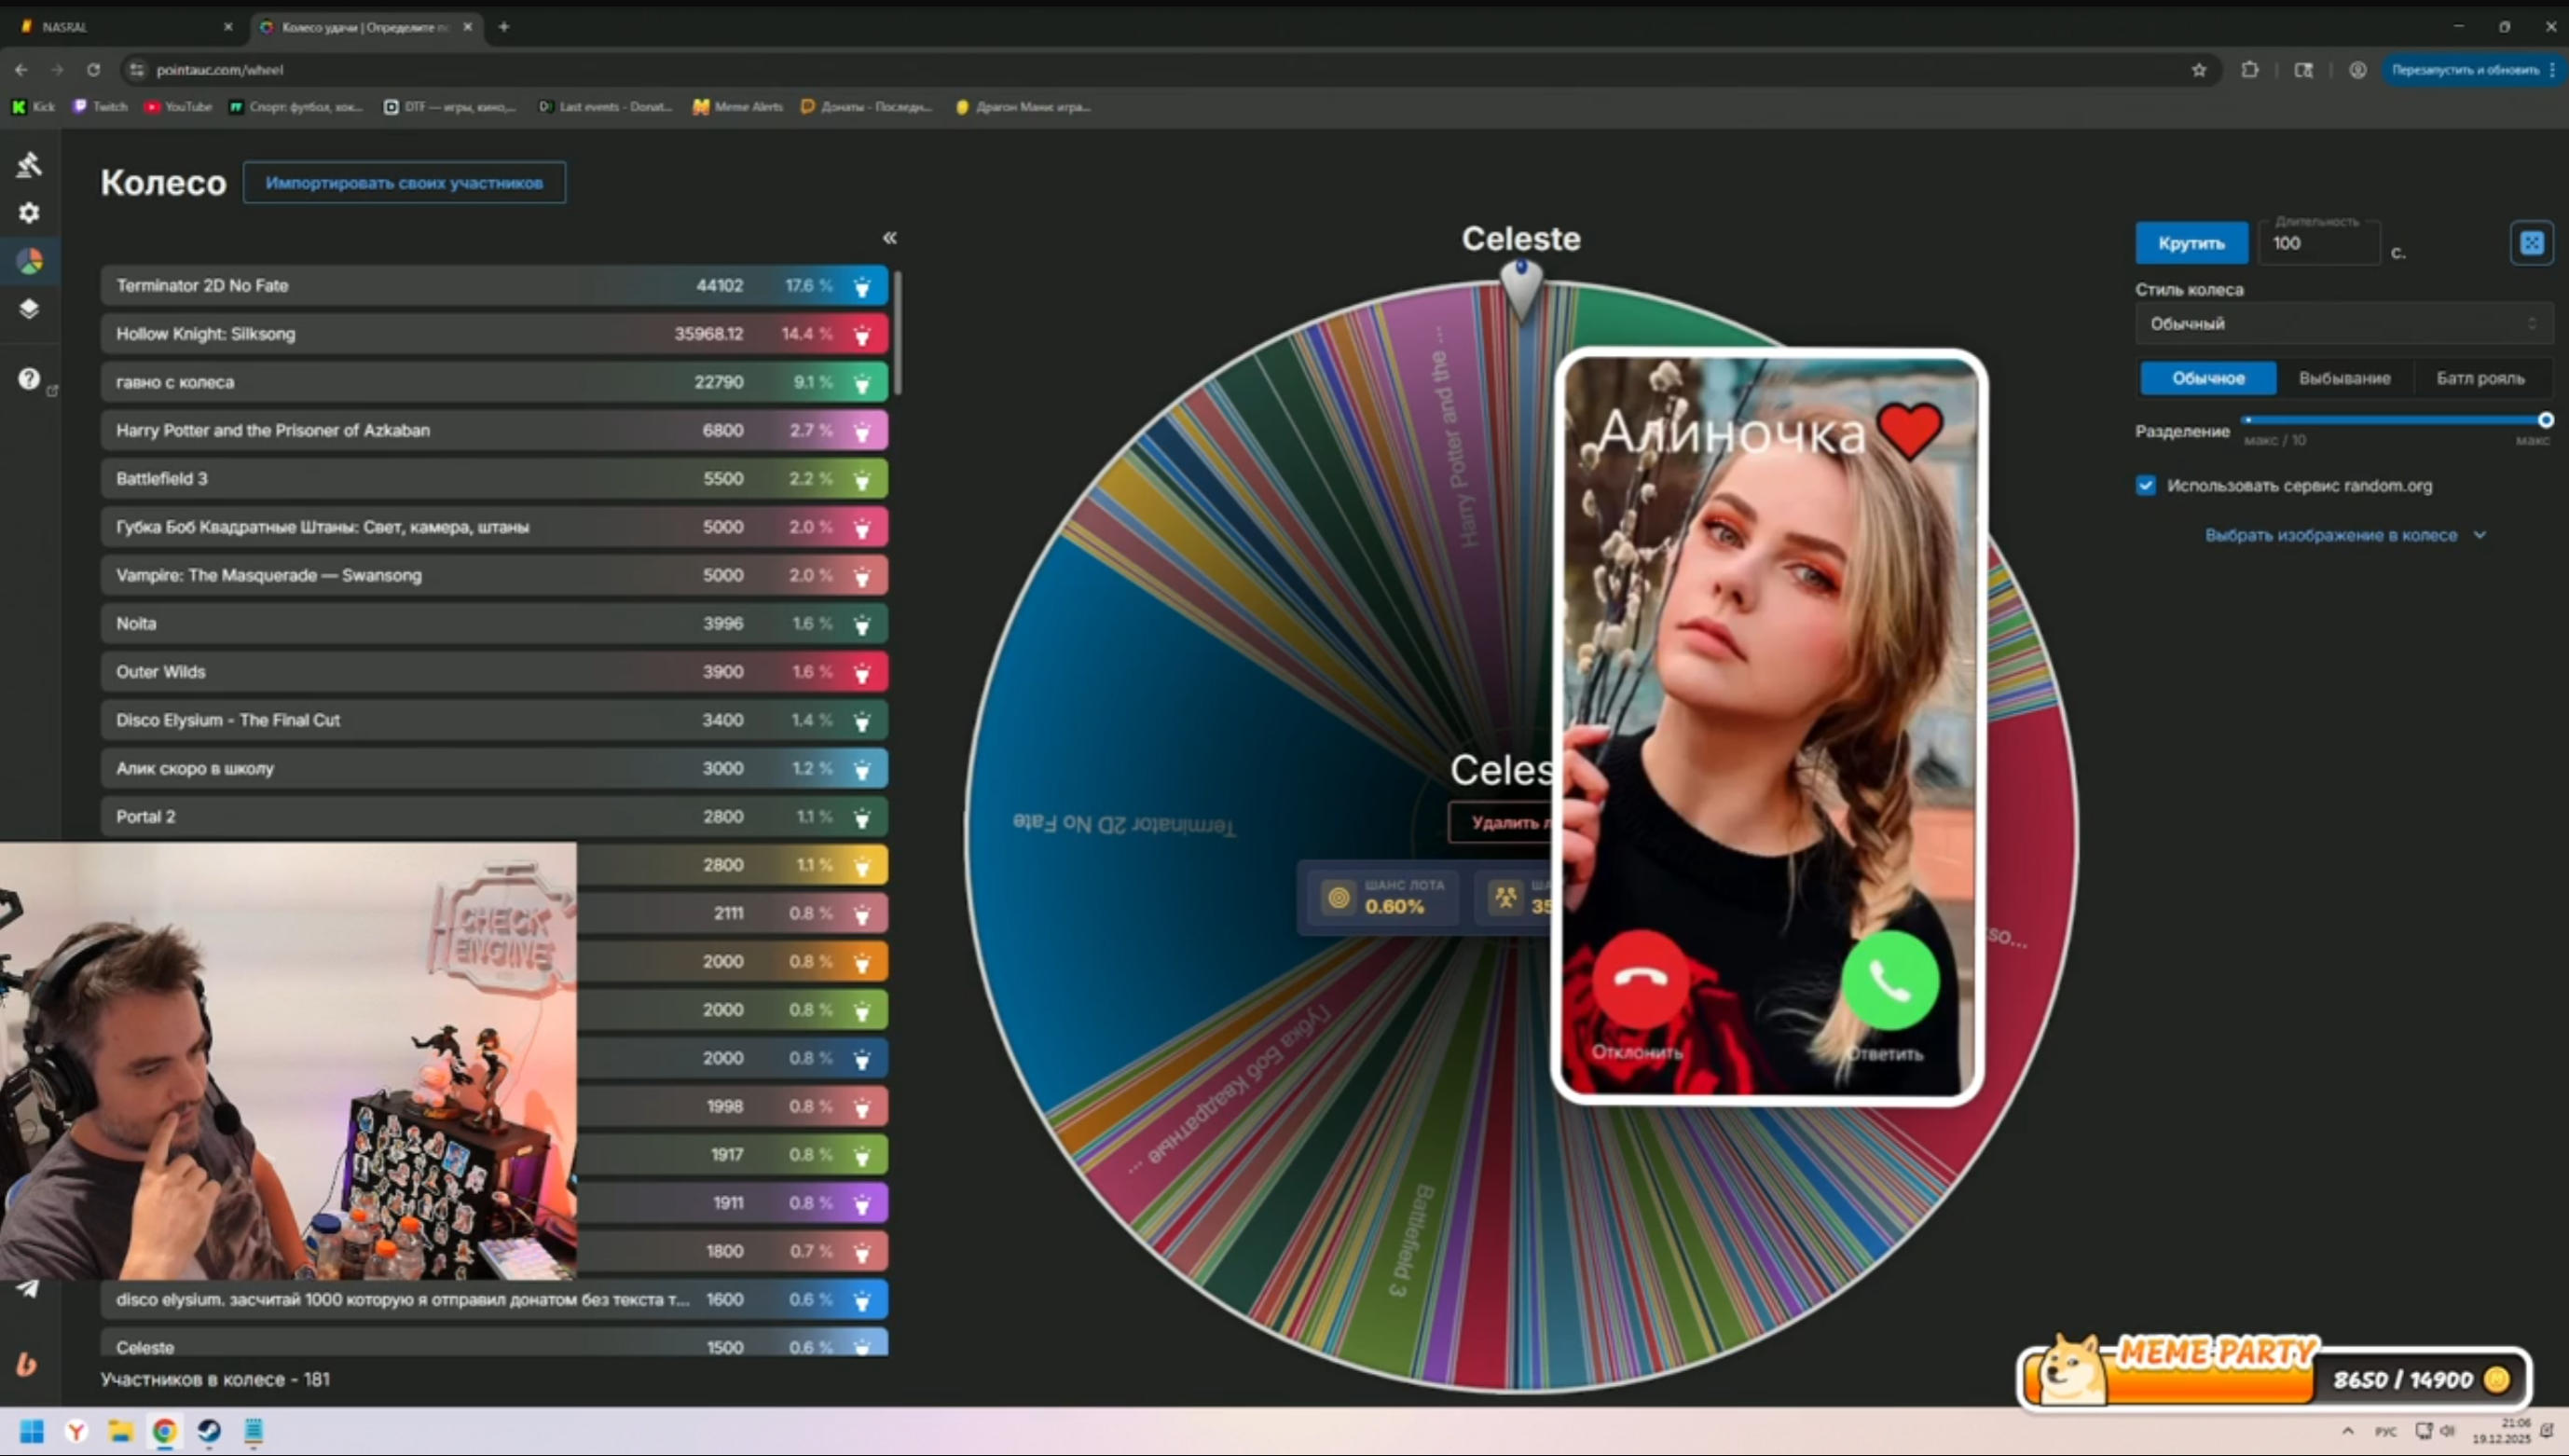
Task: Click the dice randomize icon button
Action: coord(2531,243)
